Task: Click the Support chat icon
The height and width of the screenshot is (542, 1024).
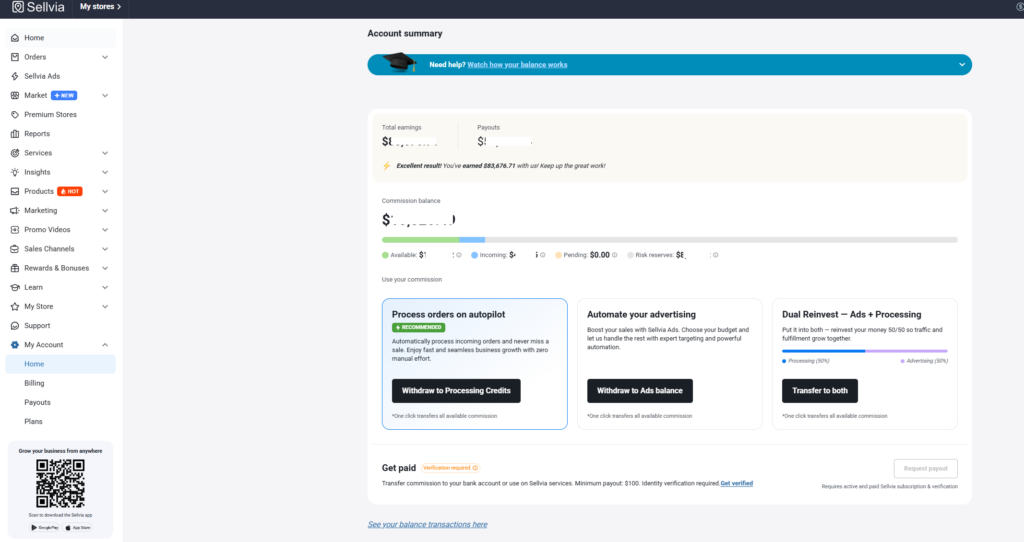Action: coord(15,326)
